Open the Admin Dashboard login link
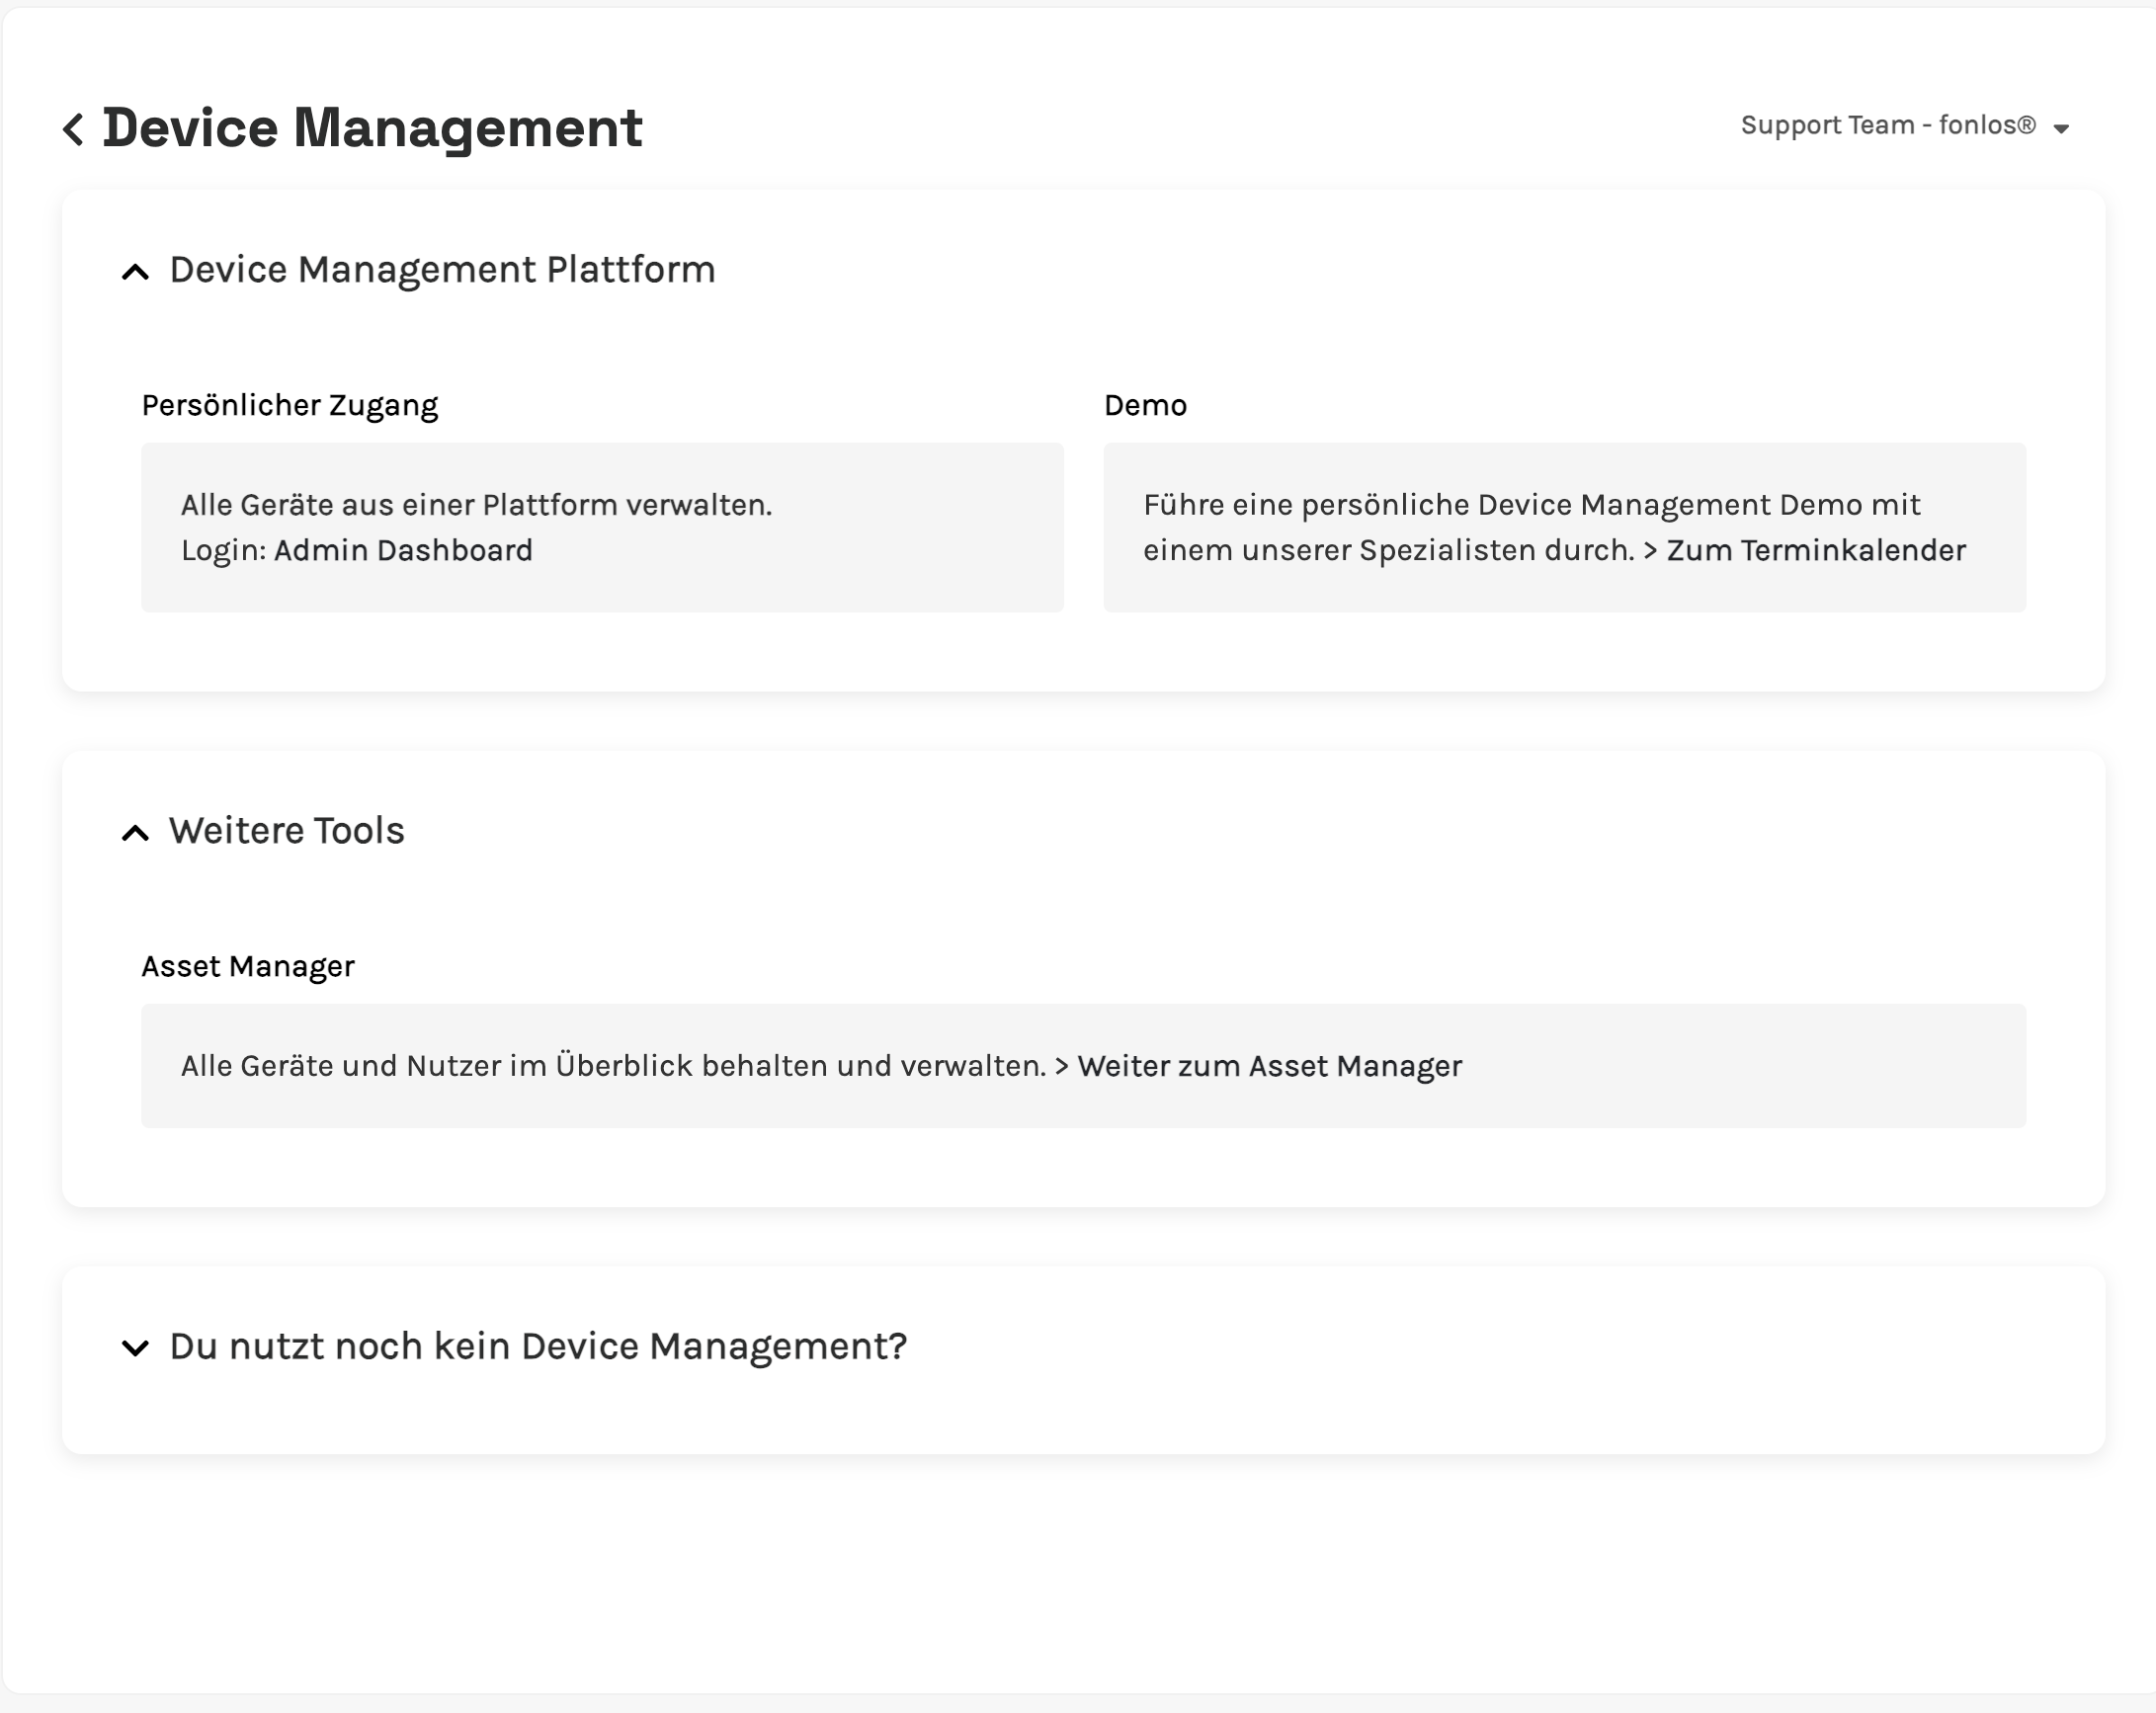Viewport: 2156px width, 1713px height. pos(403,551)
